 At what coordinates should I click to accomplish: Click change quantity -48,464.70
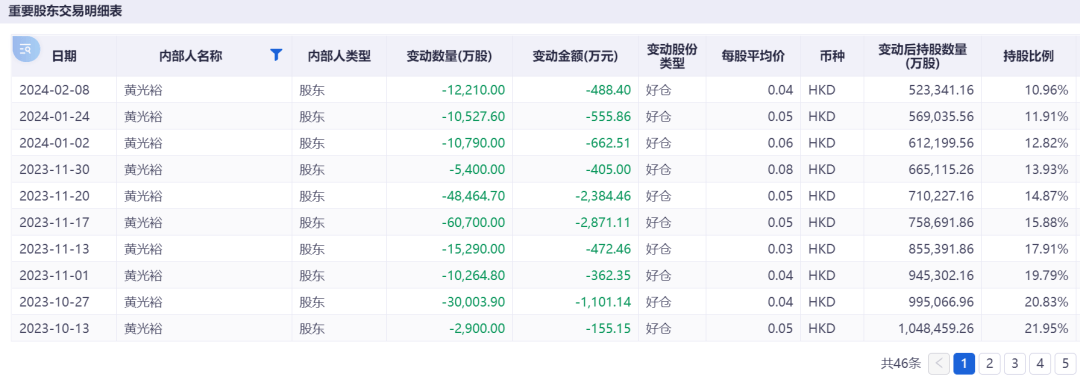[473, 196]
